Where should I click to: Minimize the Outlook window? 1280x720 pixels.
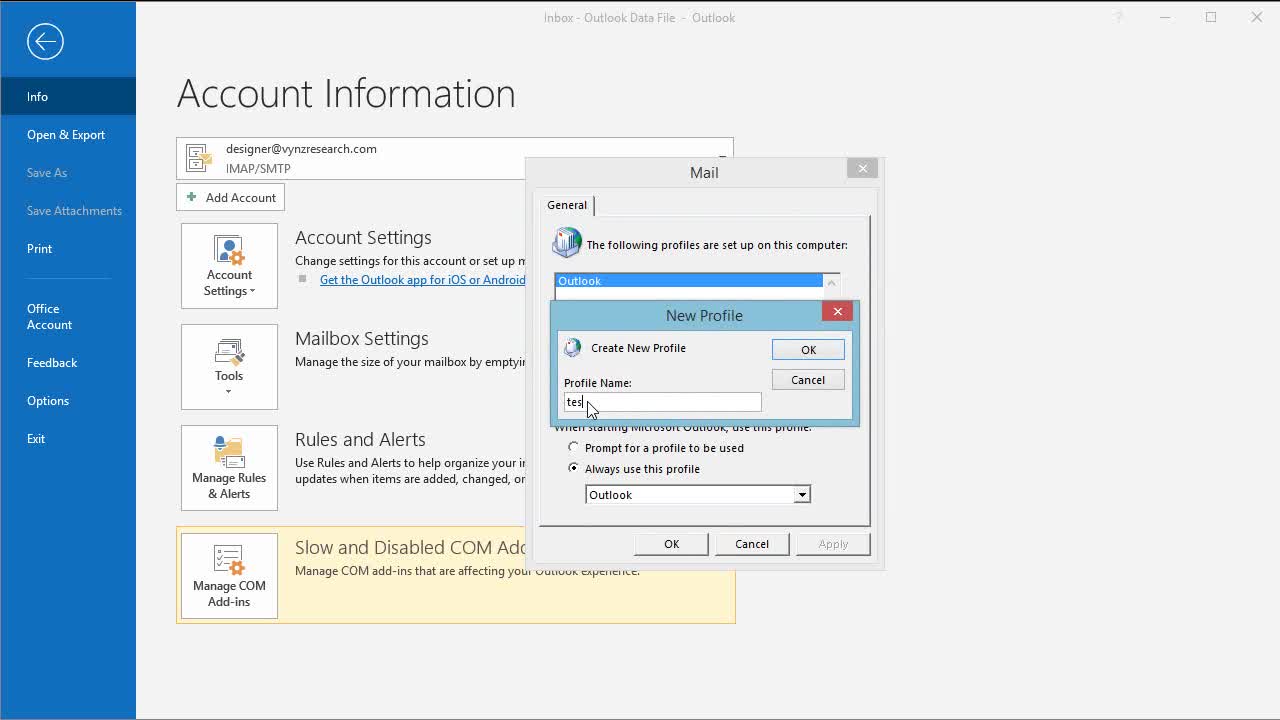click(1166, 17)
